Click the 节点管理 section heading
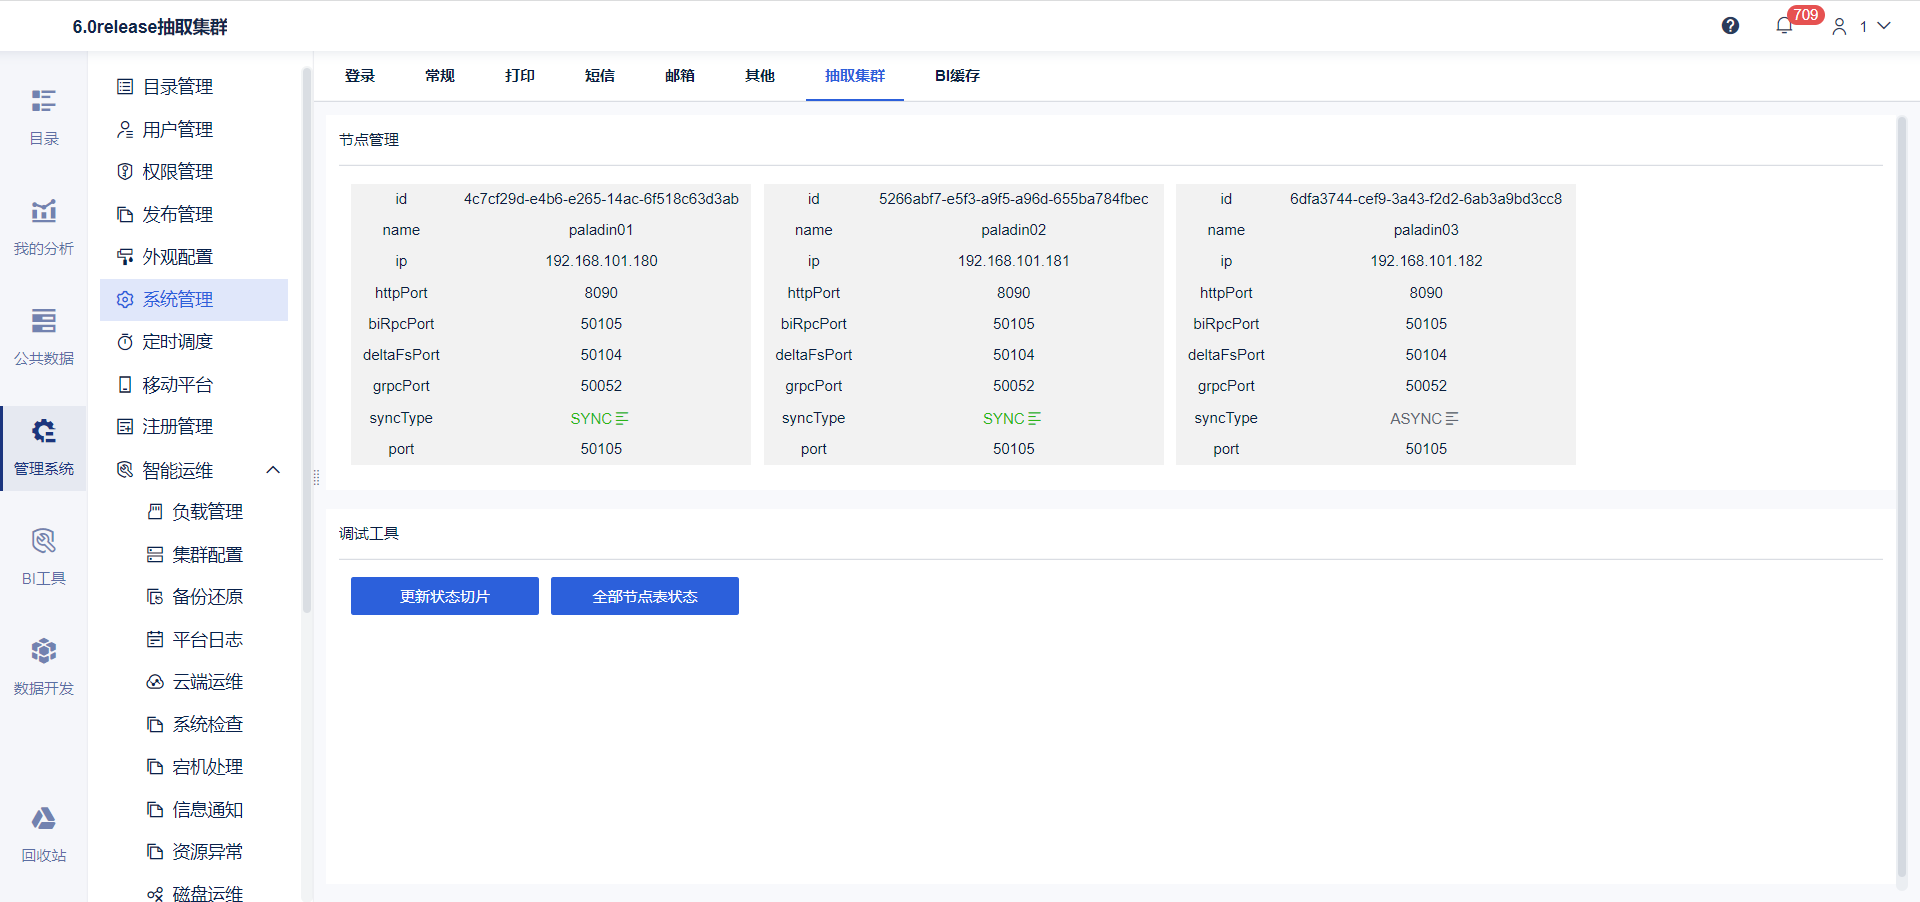The width and height of the screenshot is (1920, 902). click(369, 140)
